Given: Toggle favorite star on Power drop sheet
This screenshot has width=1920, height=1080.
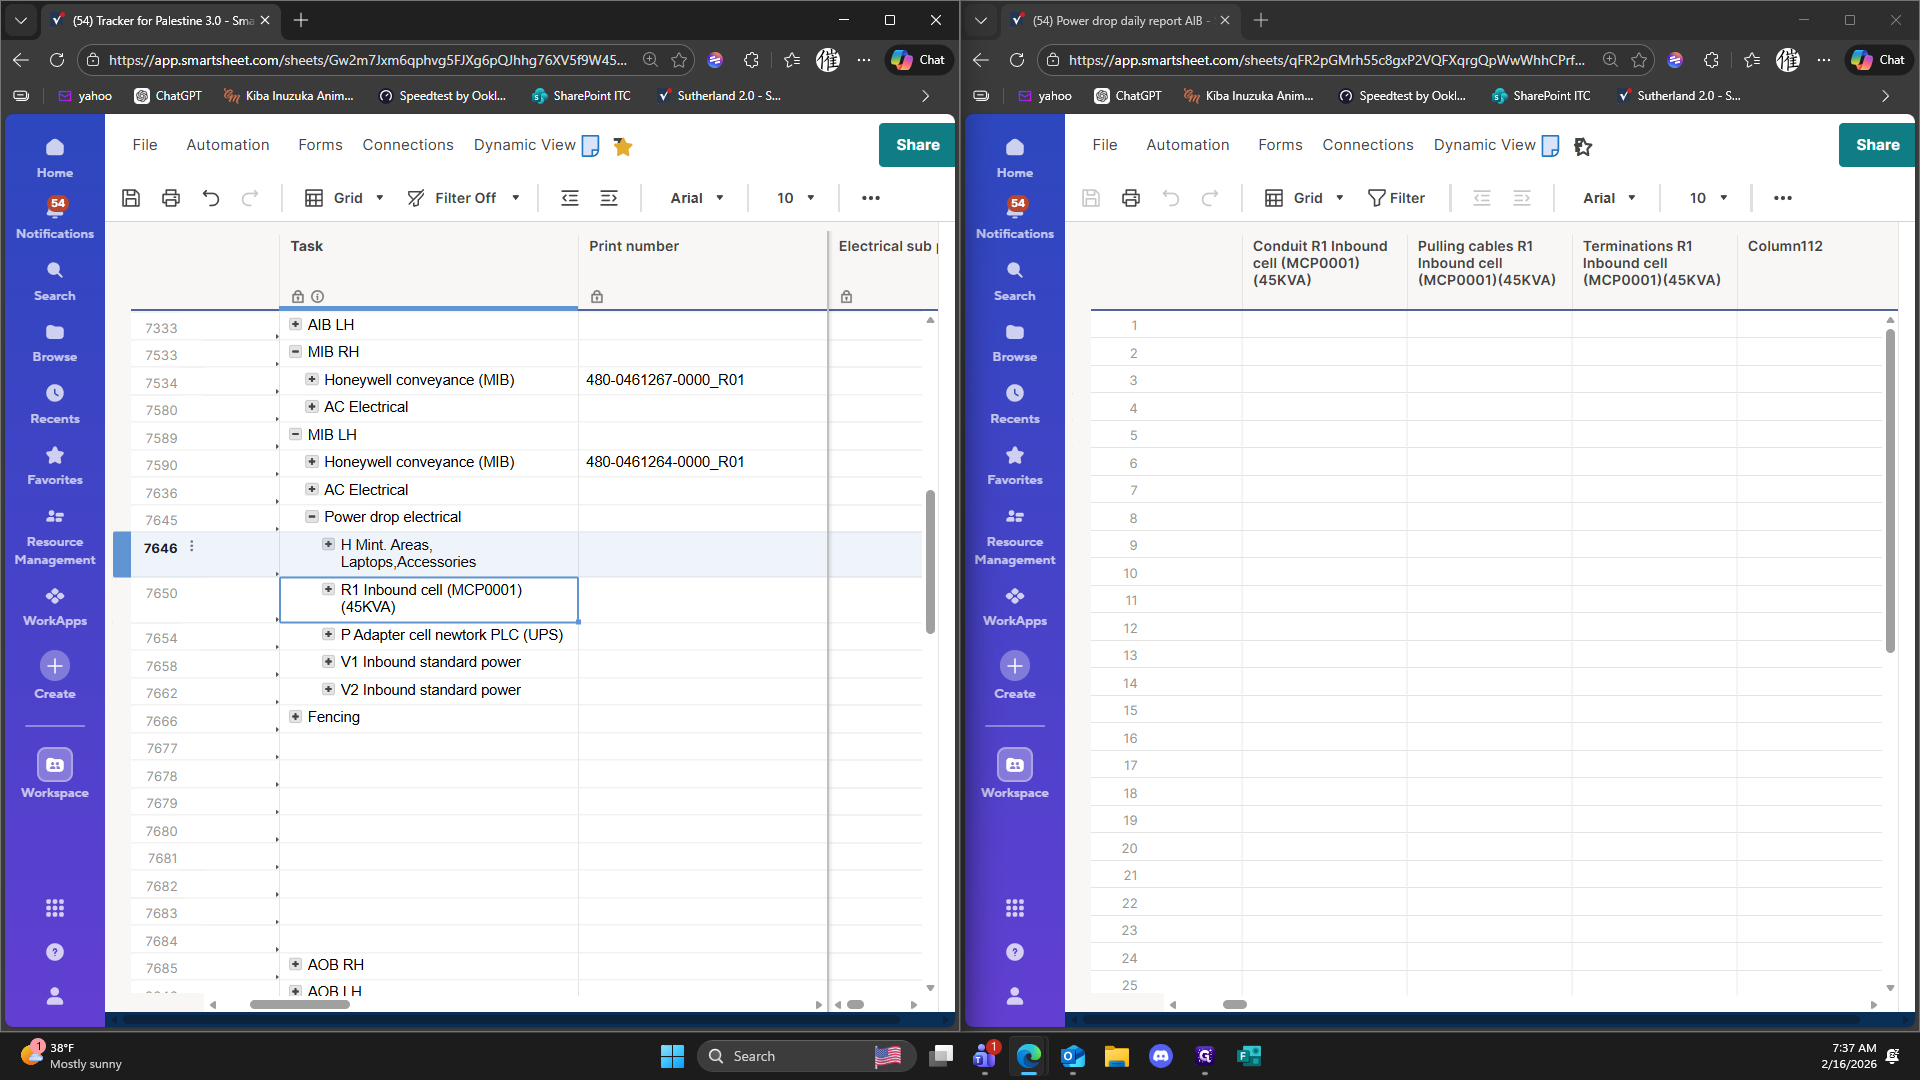Looking at the screenshot, I should (x=1582, y=147).
